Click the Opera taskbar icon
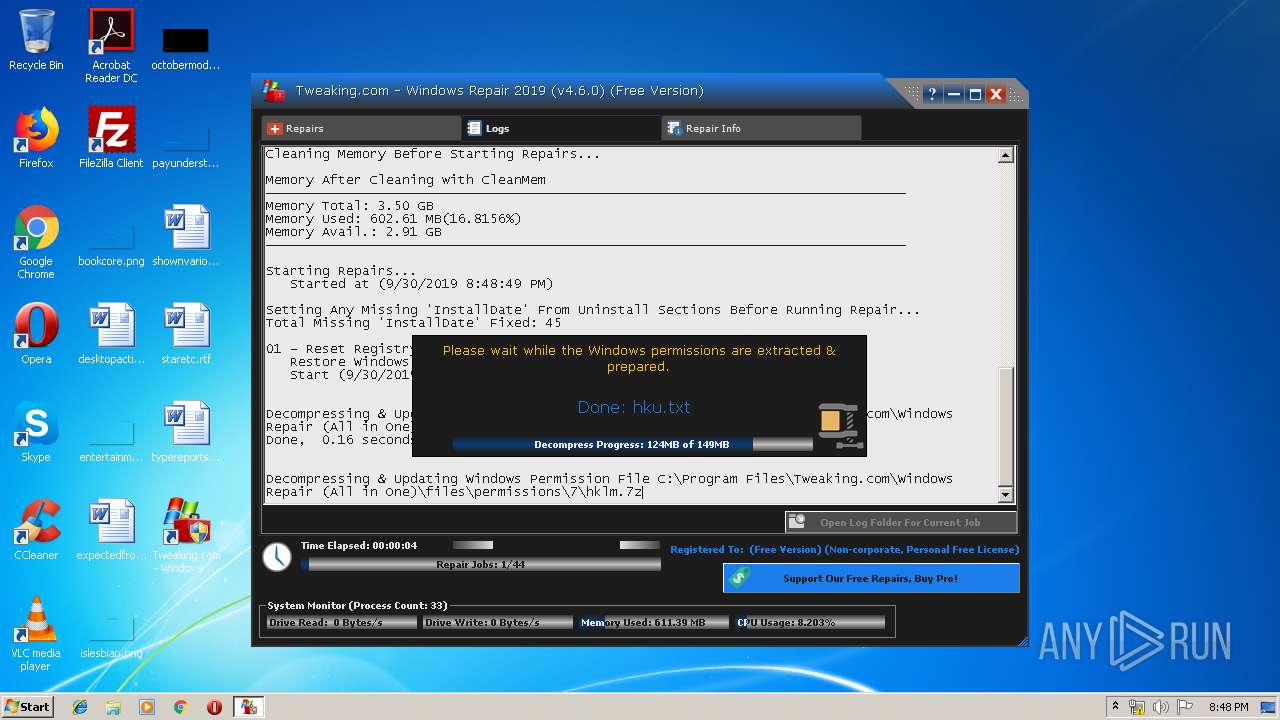 (x=214, y=707)
